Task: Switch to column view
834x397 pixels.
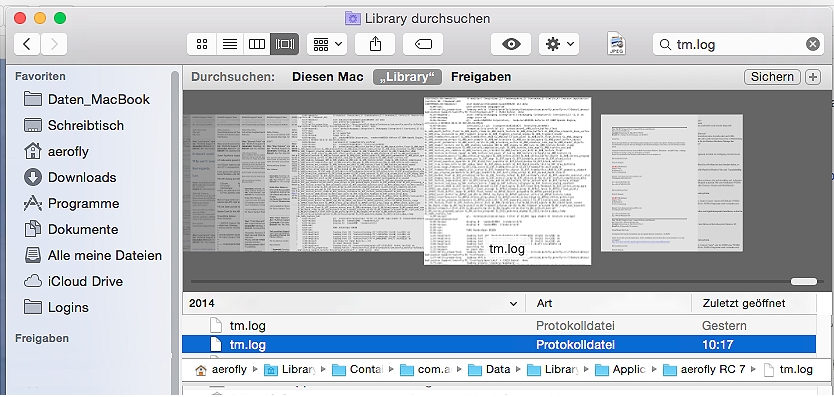Action: [x=257, y=44]
